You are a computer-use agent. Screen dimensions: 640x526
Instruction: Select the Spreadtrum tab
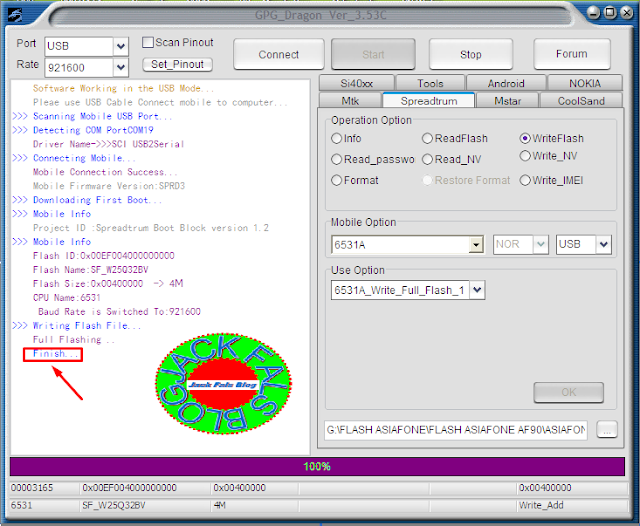[429, 100]
